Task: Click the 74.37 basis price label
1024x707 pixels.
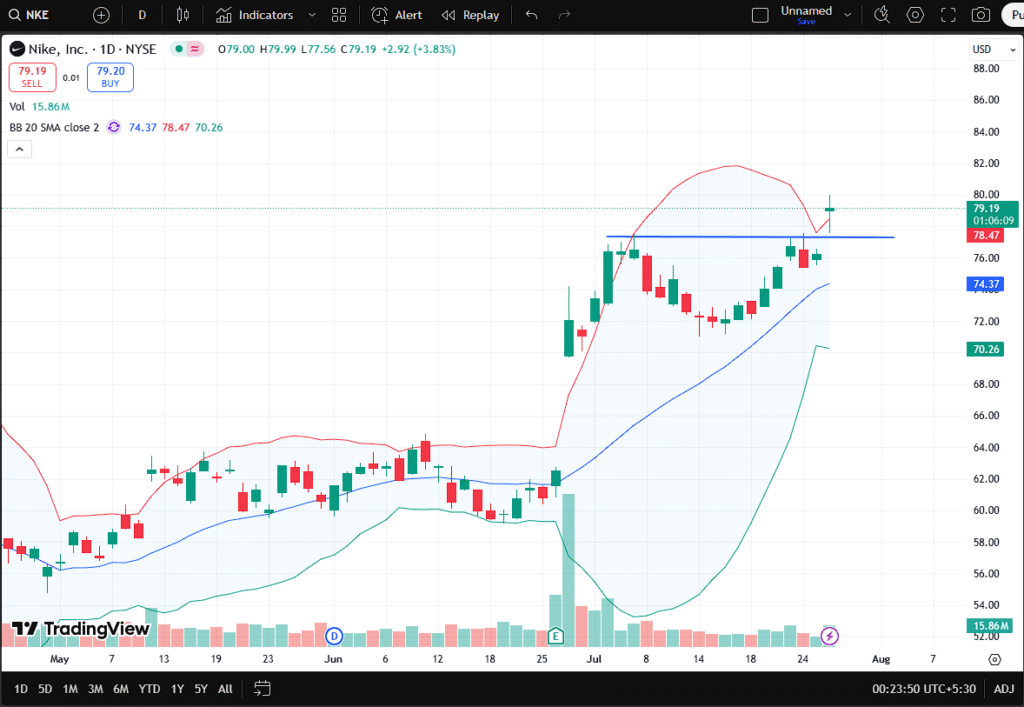Action: pyautogui.click(x=985, y=284)
